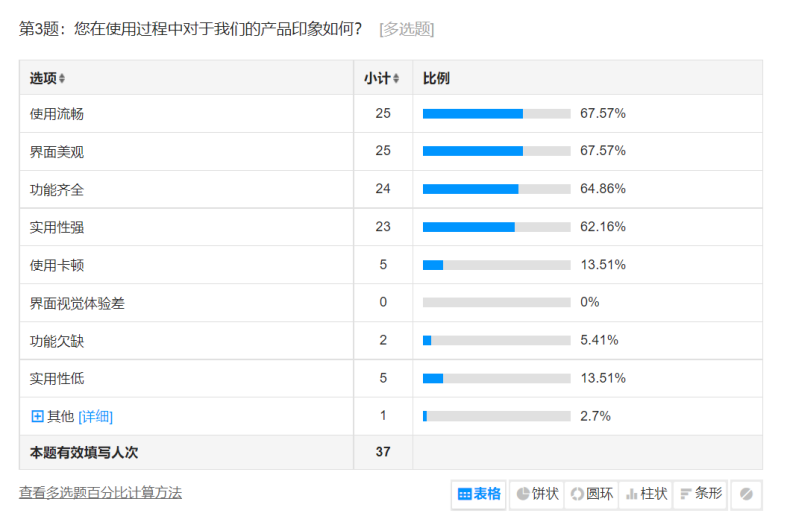
Task: Click the [多选题] tag beside the question
Action: (x=406, y=29)
